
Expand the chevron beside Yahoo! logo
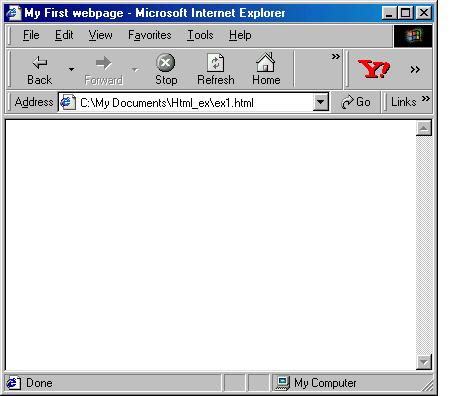tap(415, 69)
